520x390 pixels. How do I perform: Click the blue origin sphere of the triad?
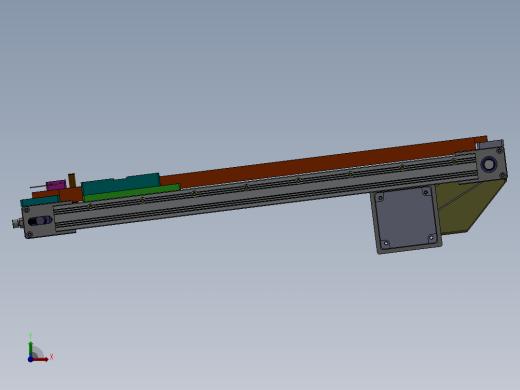pyautogui.click(x=30, y=359)
